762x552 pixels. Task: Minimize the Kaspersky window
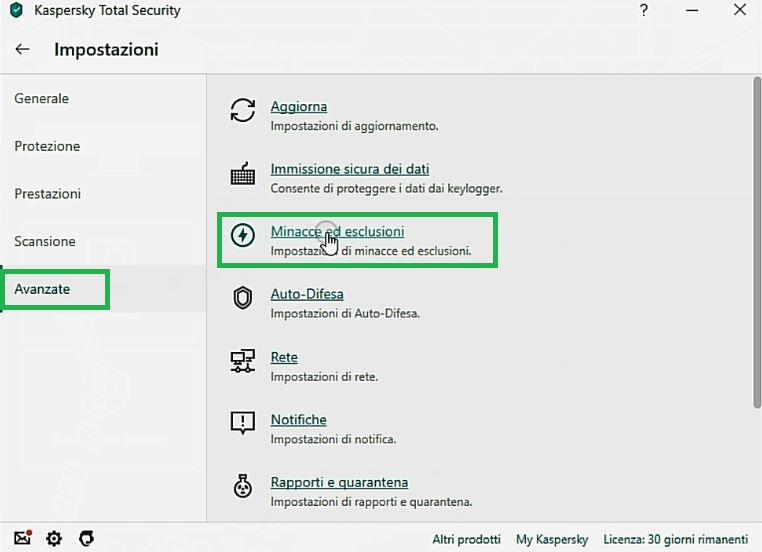(692, 10)
